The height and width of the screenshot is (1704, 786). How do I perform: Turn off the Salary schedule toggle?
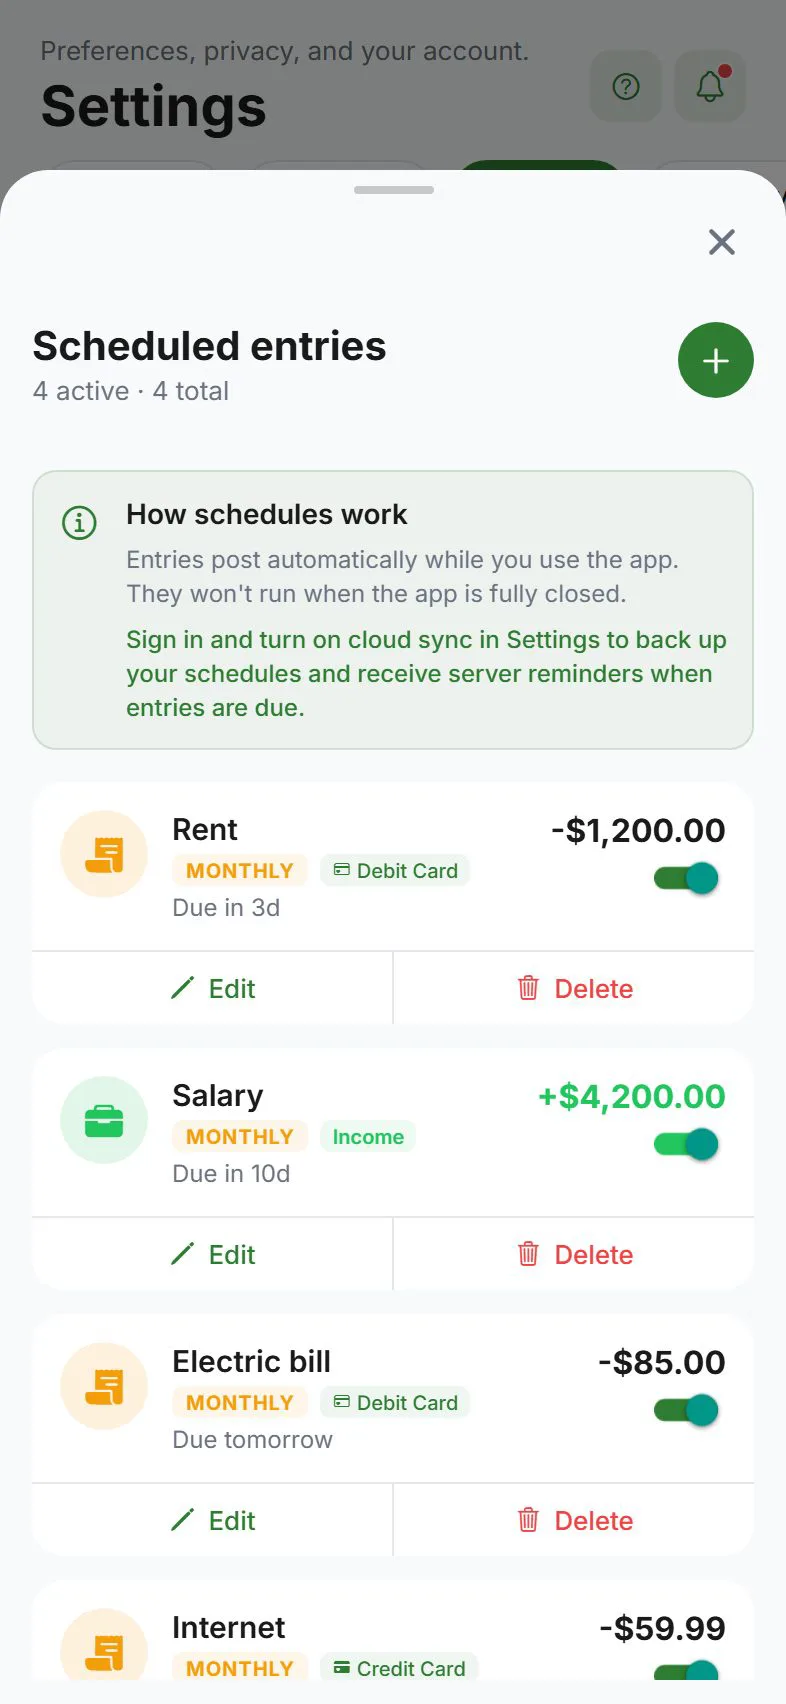click(686, 1144)
